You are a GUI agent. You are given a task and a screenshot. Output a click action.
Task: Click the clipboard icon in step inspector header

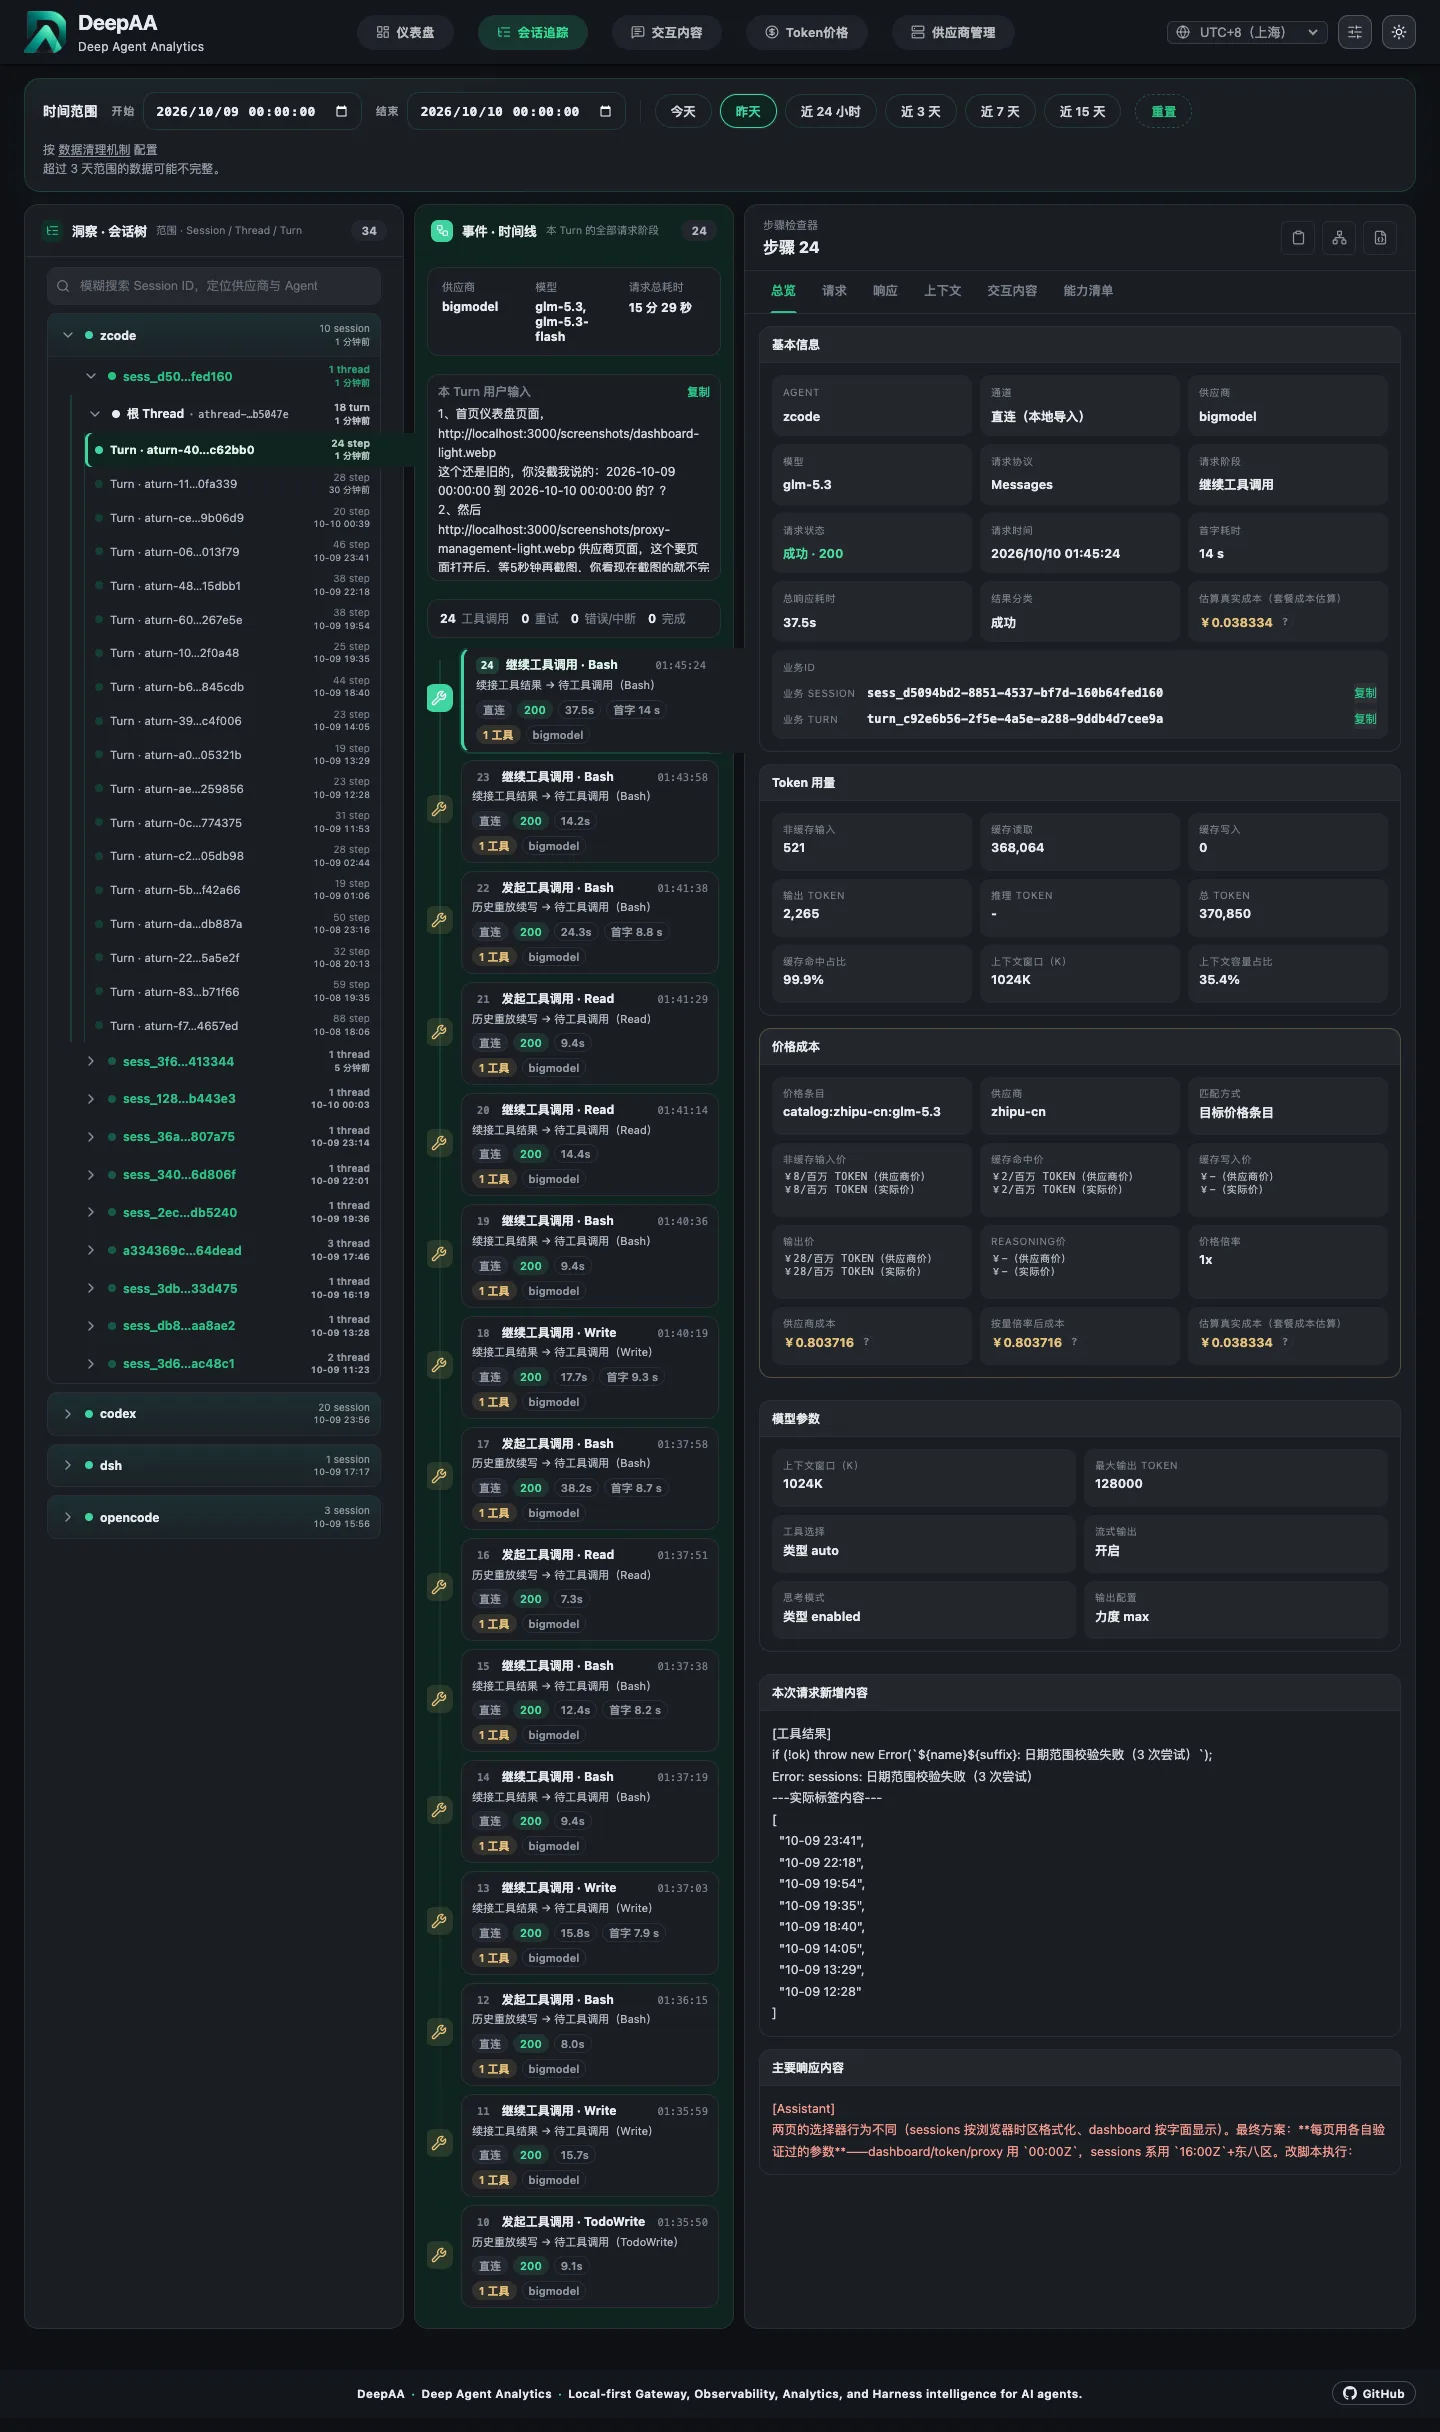(x=1298, y=238)
